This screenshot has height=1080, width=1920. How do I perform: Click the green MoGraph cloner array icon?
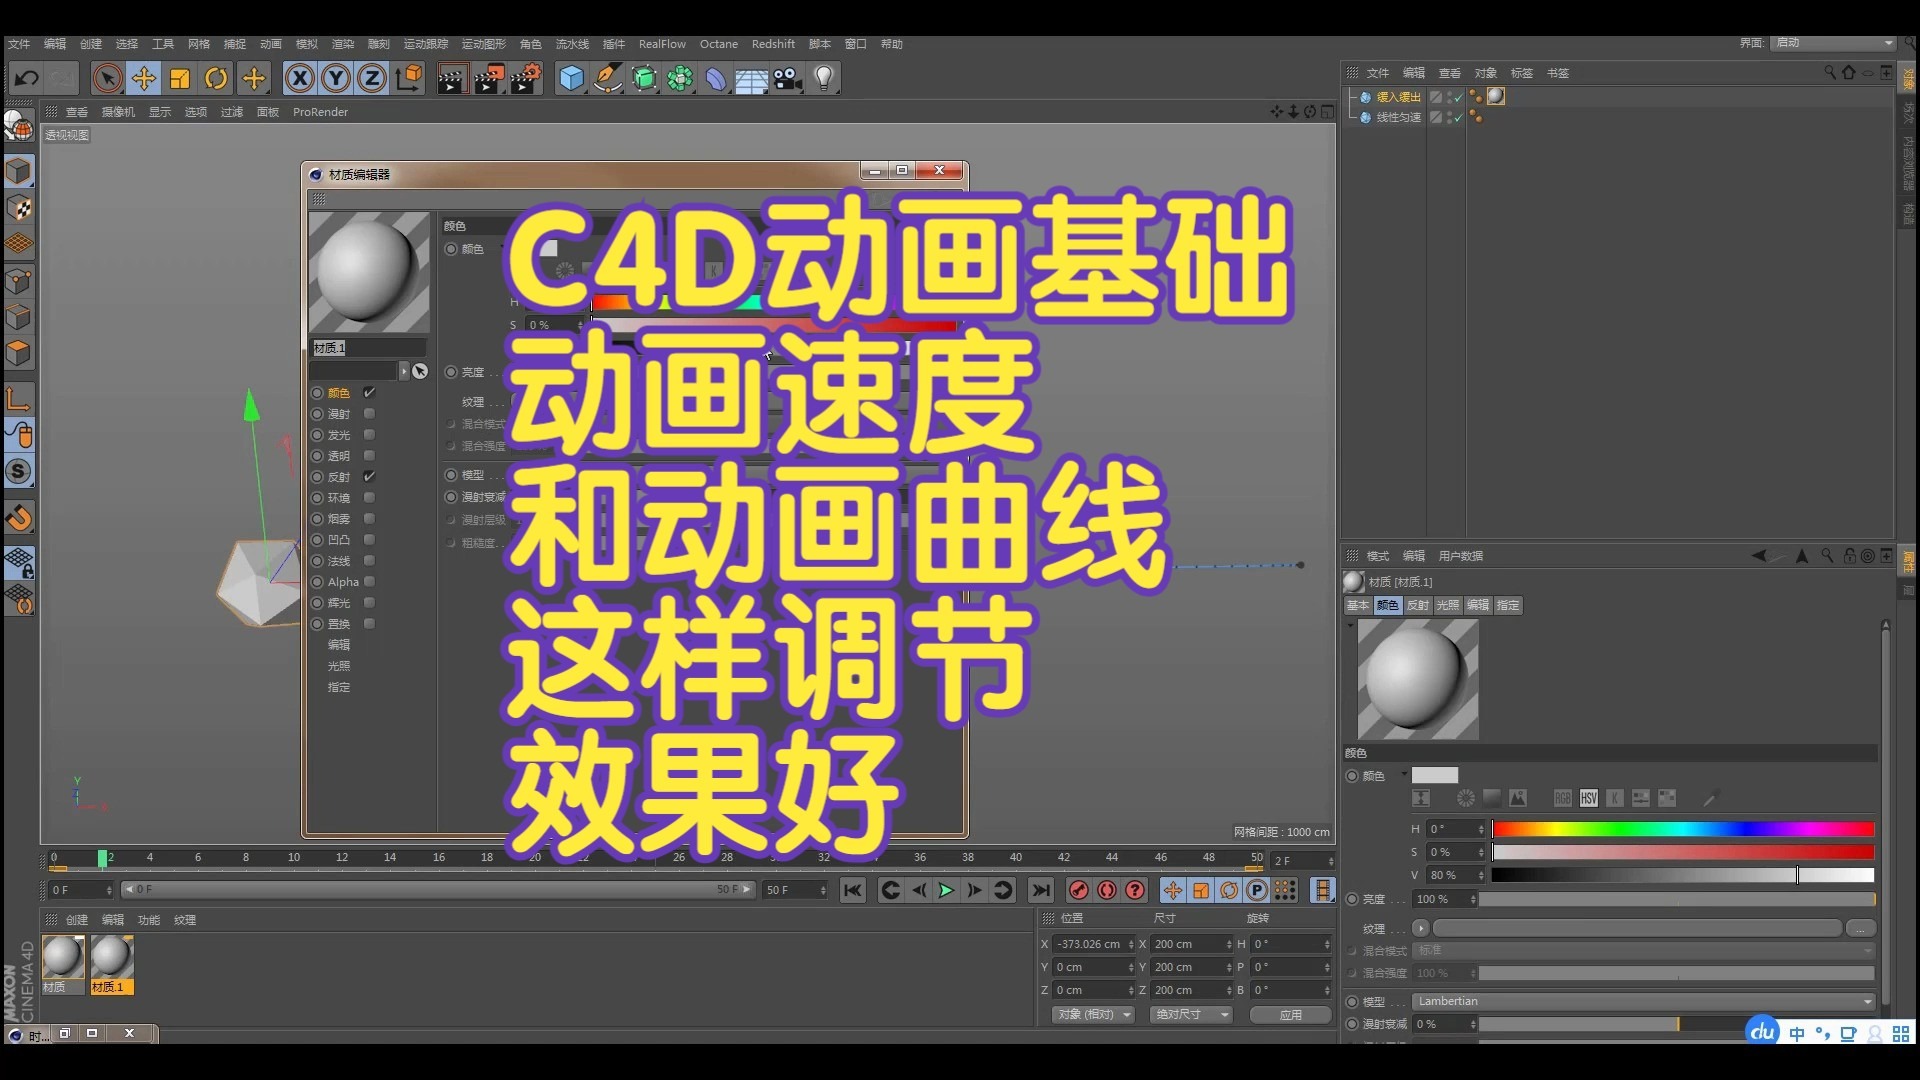pyautogui.click(x=681, y=78)
